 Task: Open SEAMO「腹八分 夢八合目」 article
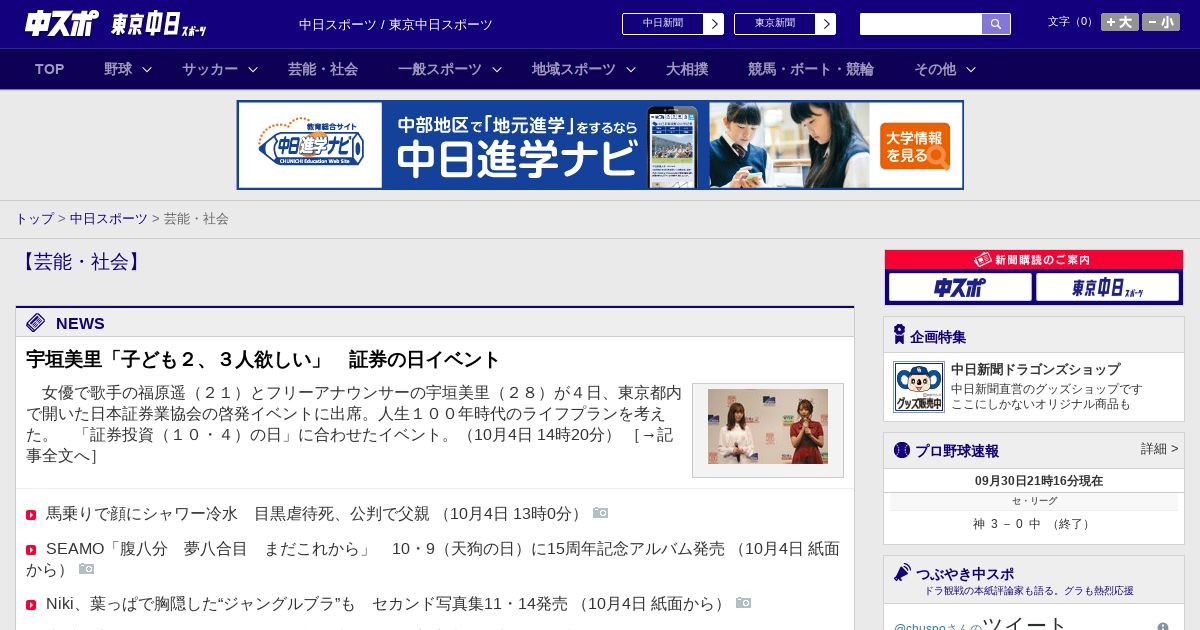coord(433,559)
